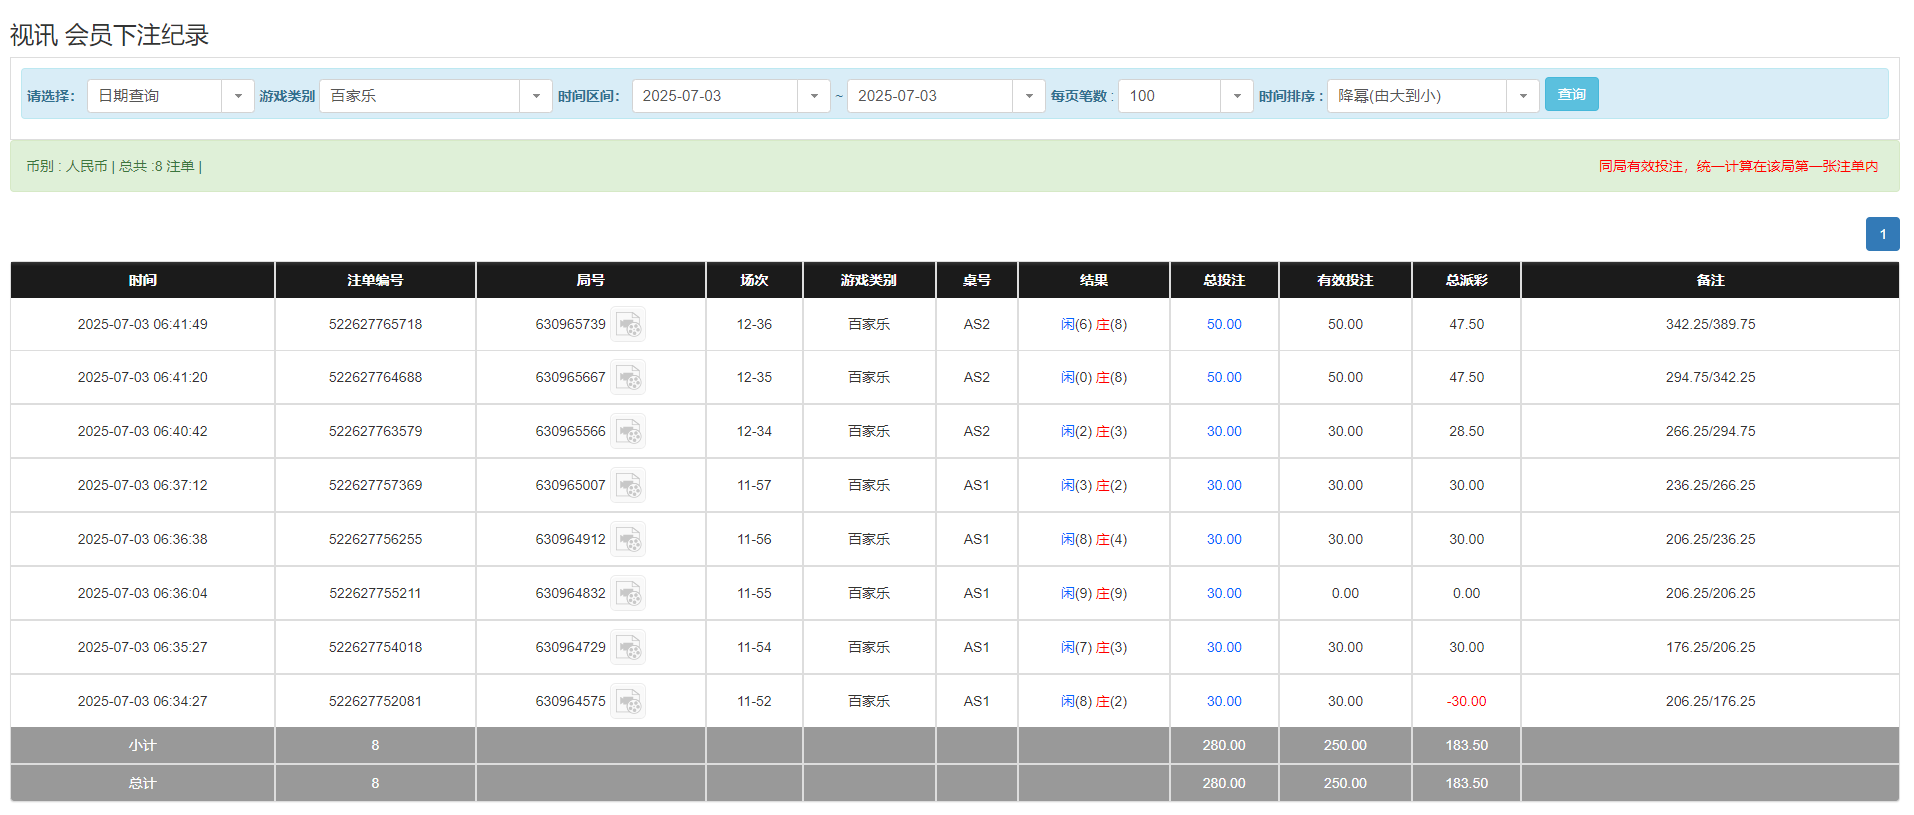Open video replay icon for round 630965667
Screen dimensions: 1914x815
[628, 378]
